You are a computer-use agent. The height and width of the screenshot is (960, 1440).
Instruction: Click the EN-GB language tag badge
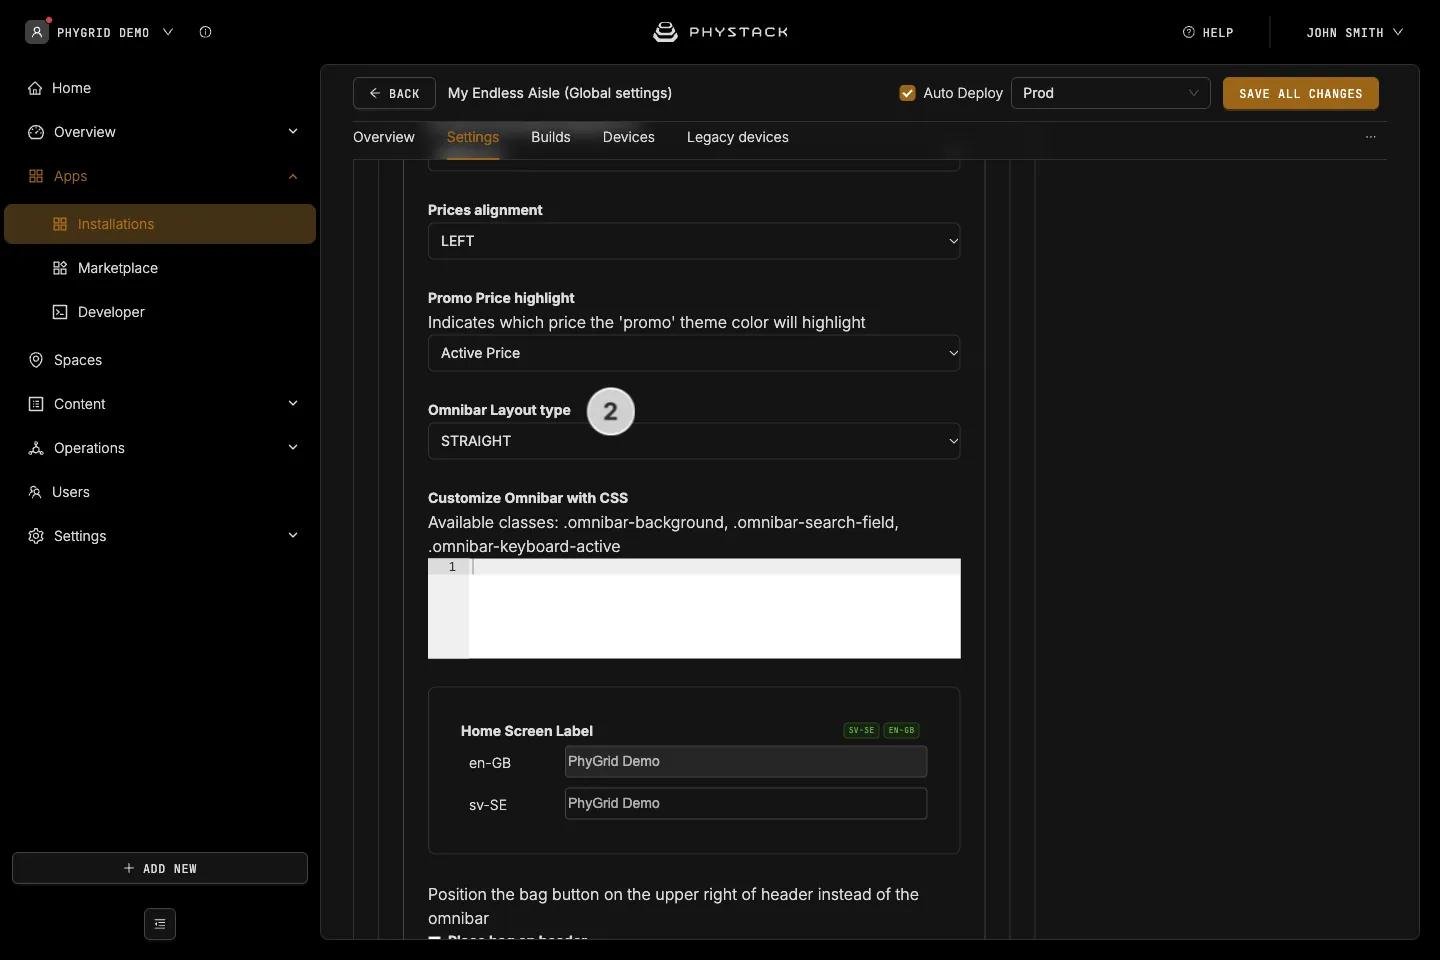tap(901, 730)
